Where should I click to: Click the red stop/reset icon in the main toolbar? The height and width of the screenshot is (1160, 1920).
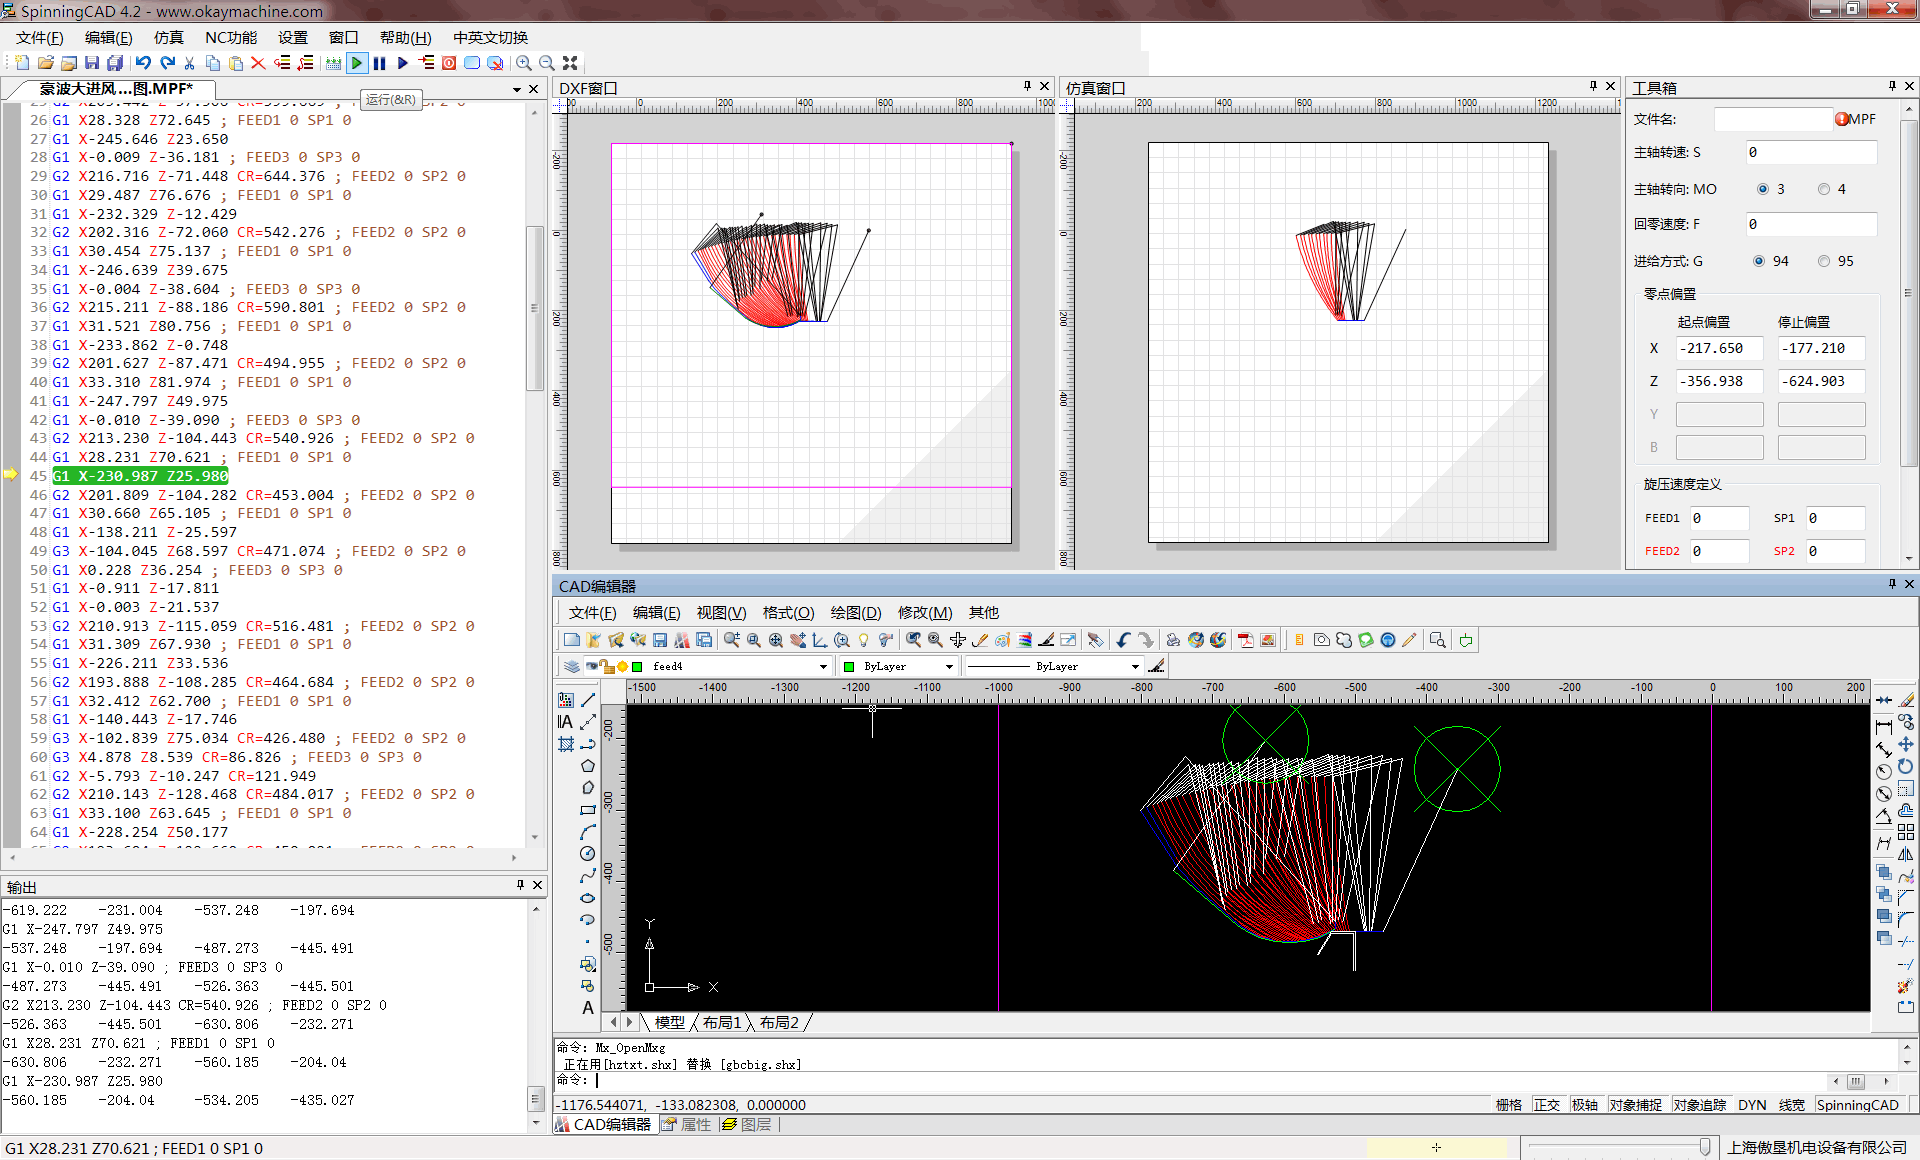tap(449, 63)
